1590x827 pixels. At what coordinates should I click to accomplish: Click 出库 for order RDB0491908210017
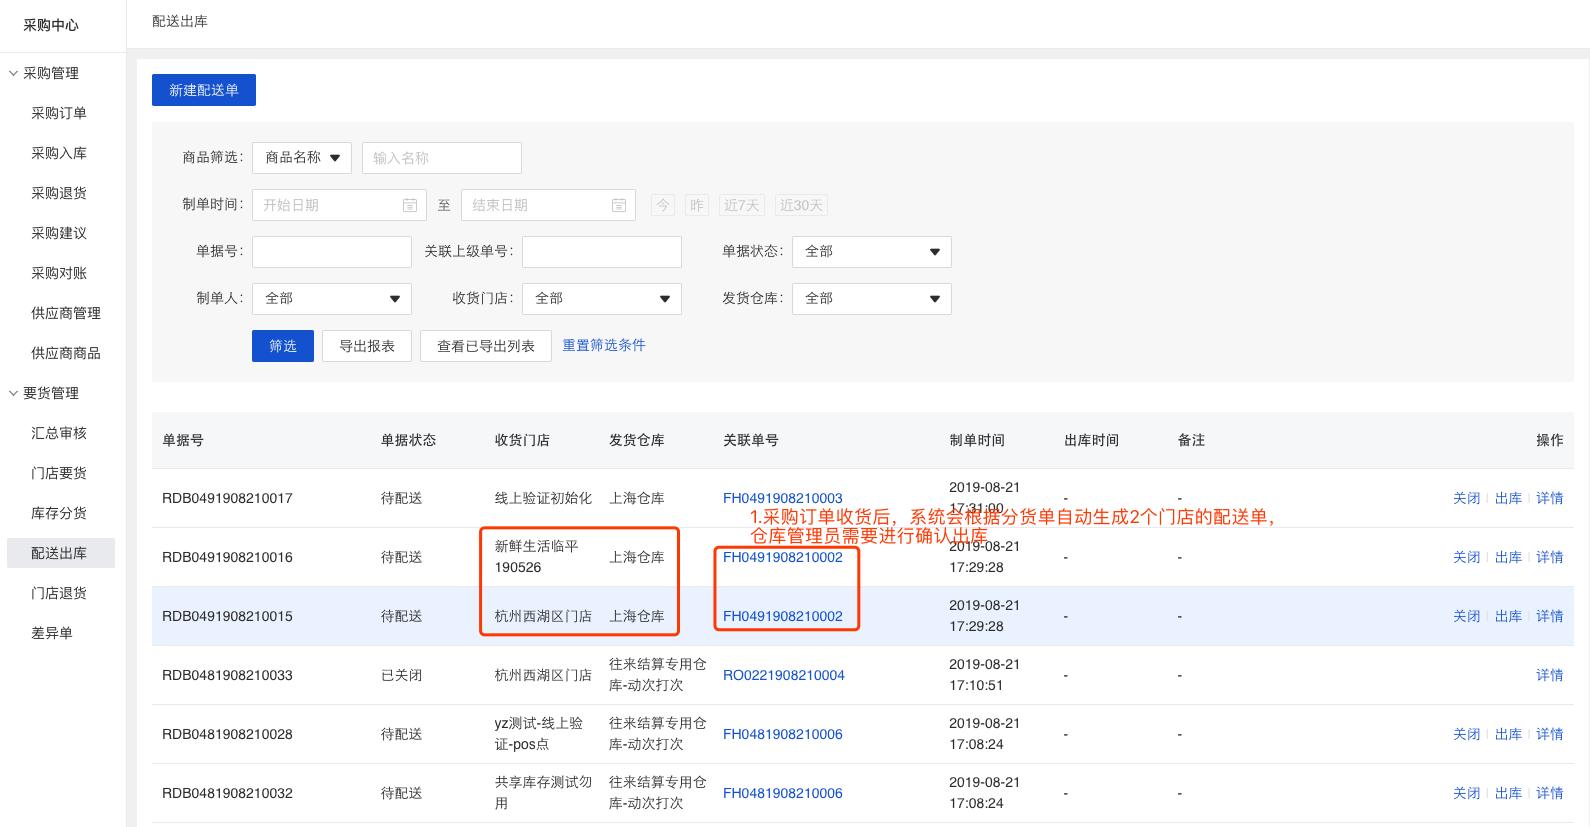pos(1508,498)
